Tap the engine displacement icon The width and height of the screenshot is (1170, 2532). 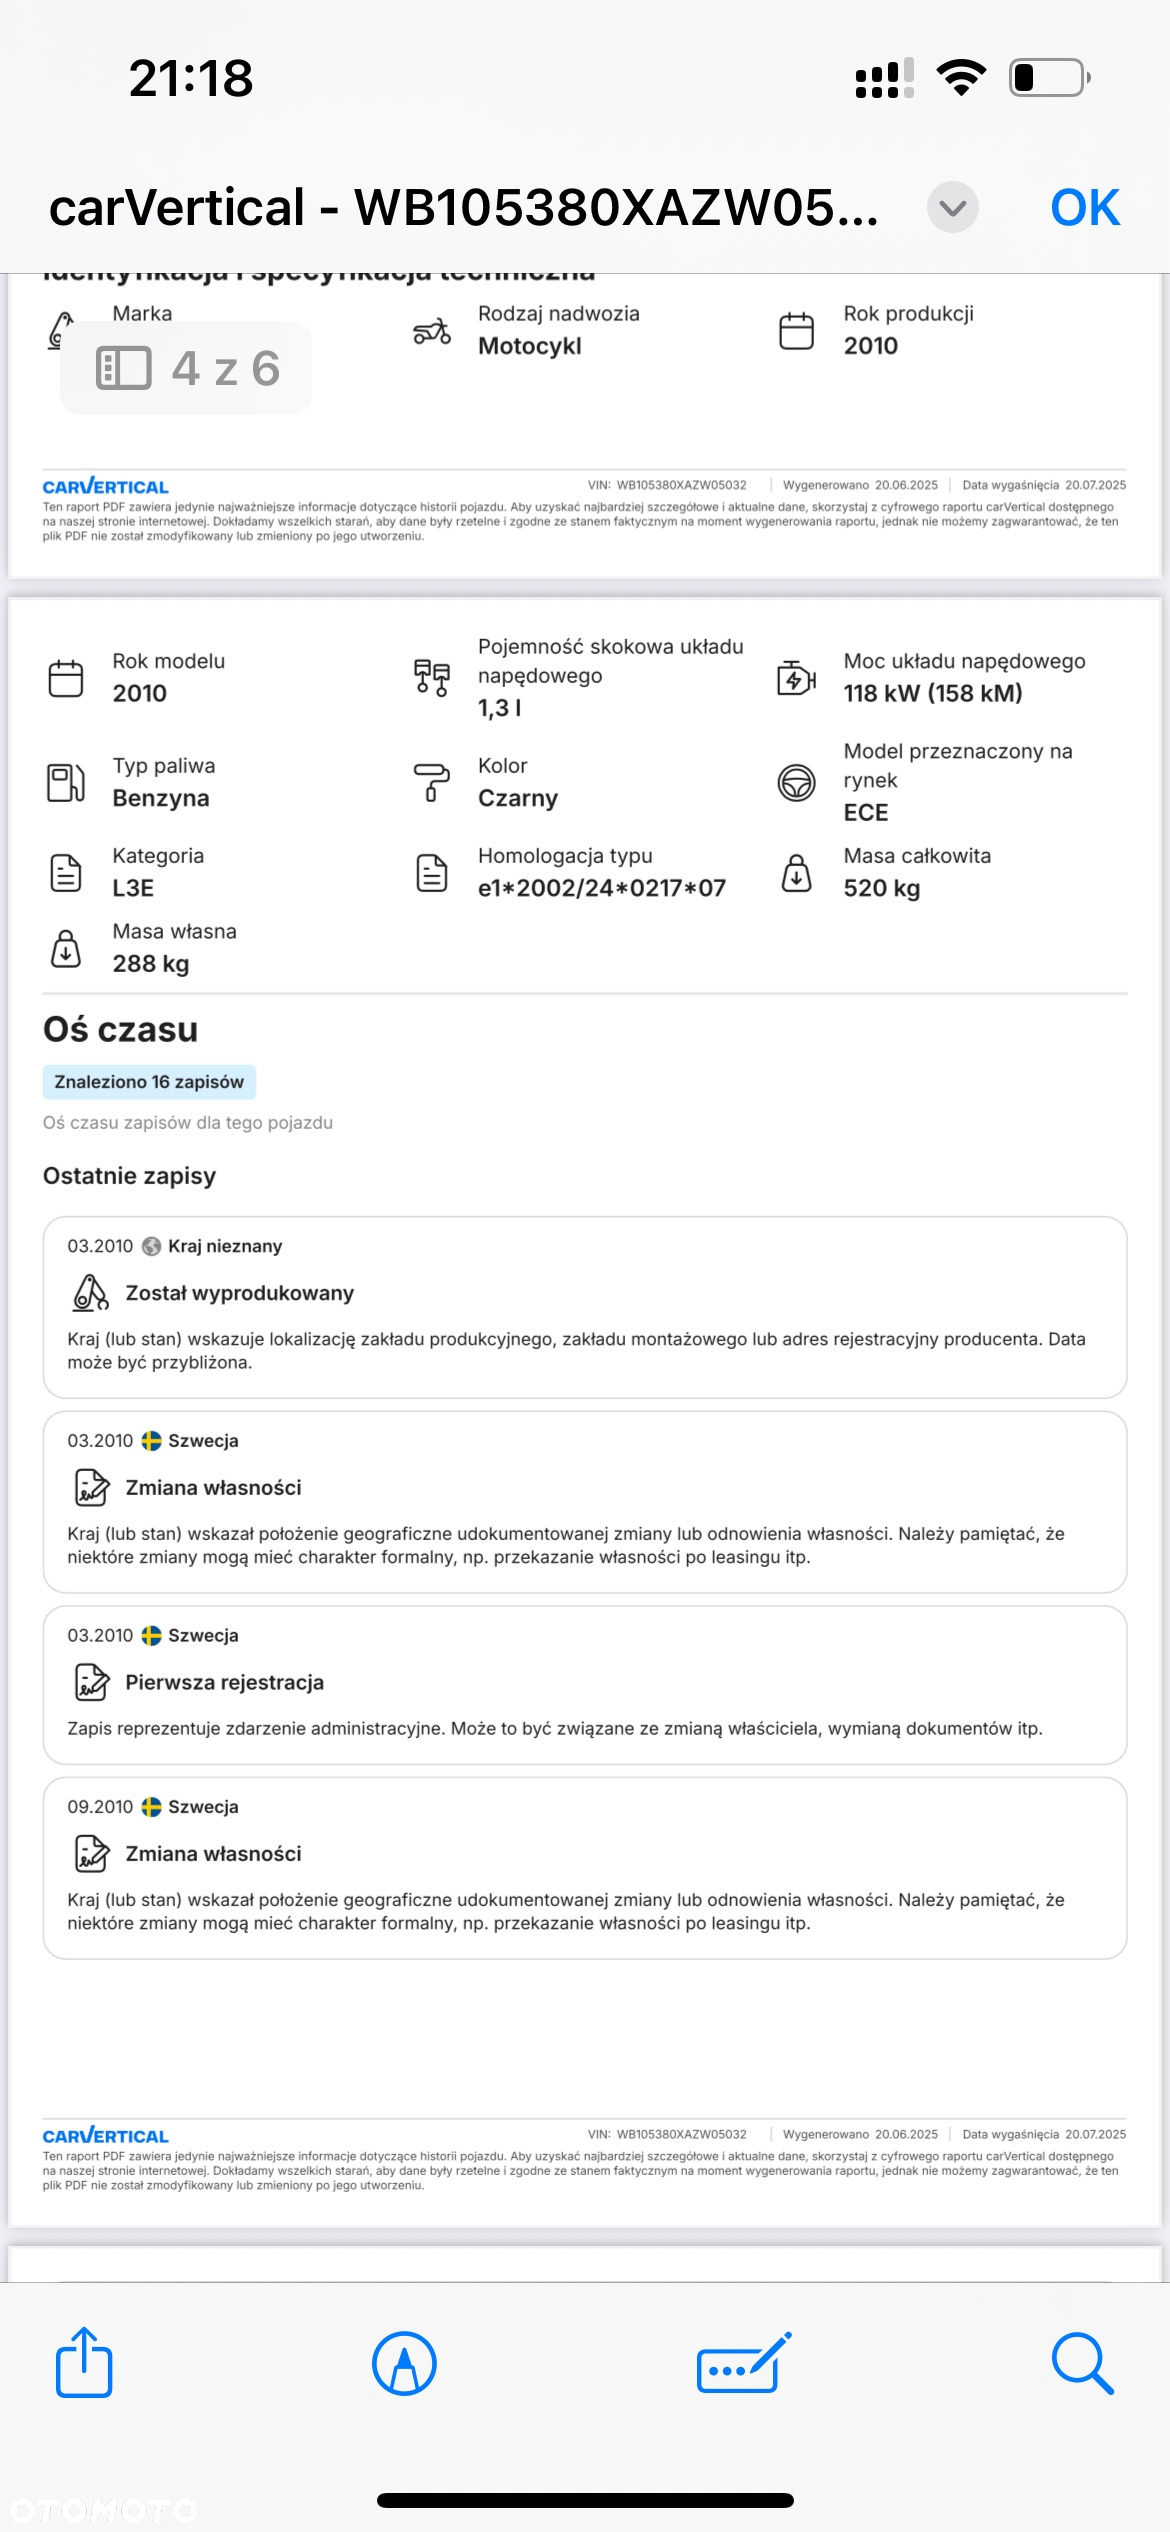pyautogui.click(x=432, y=678)
